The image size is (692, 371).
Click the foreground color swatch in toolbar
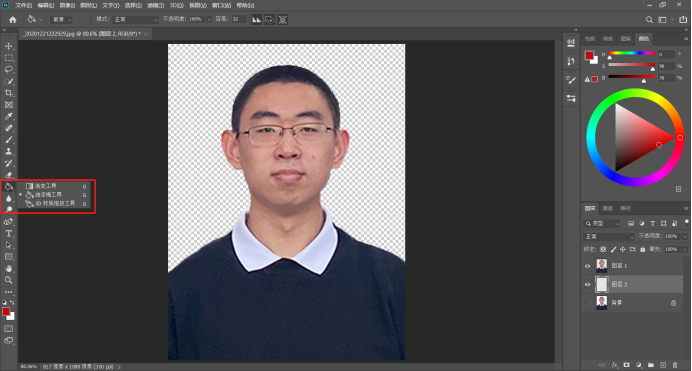coord(6,312)
